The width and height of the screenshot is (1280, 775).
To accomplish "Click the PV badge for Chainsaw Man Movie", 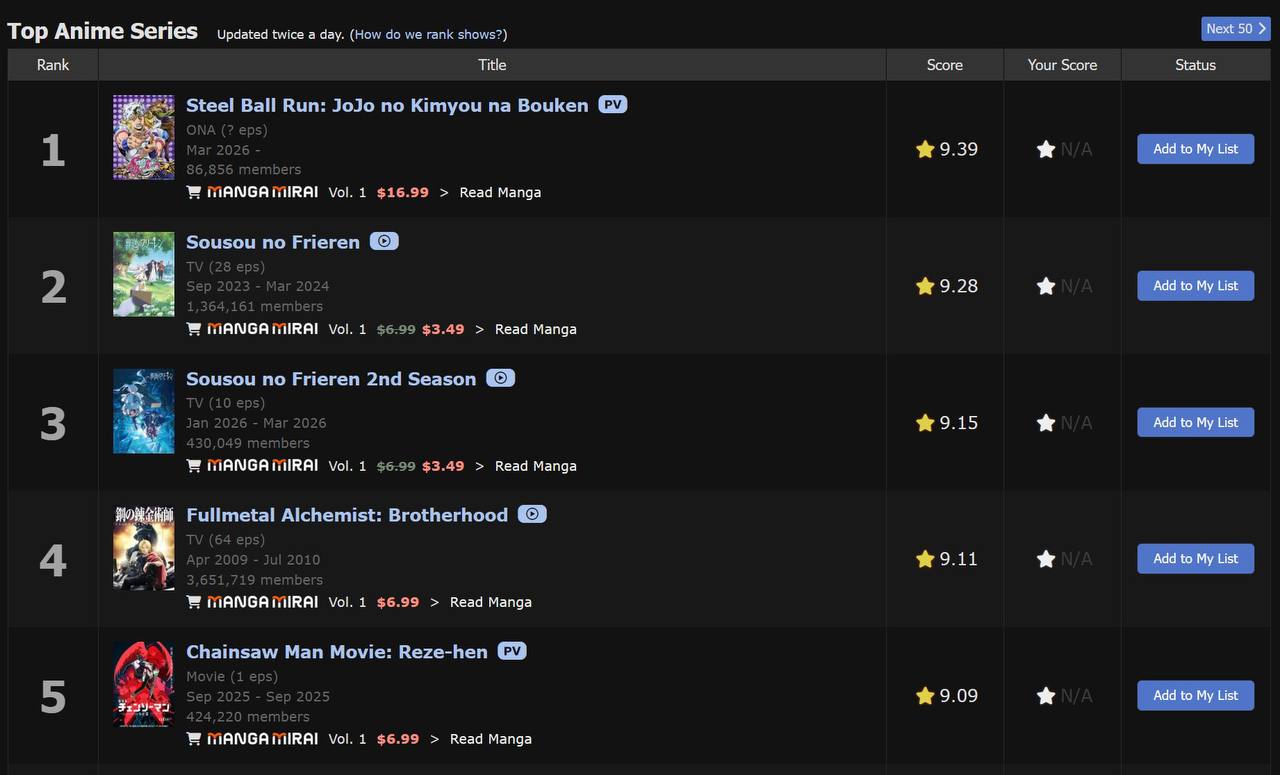I will [512, 651].
